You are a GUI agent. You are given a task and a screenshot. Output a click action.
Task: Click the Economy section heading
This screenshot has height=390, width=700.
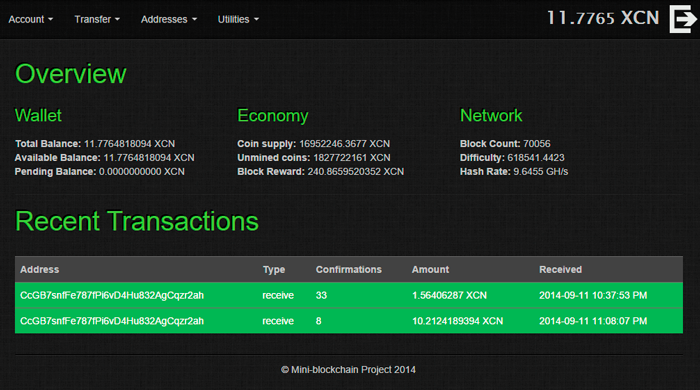pos(272,116)
